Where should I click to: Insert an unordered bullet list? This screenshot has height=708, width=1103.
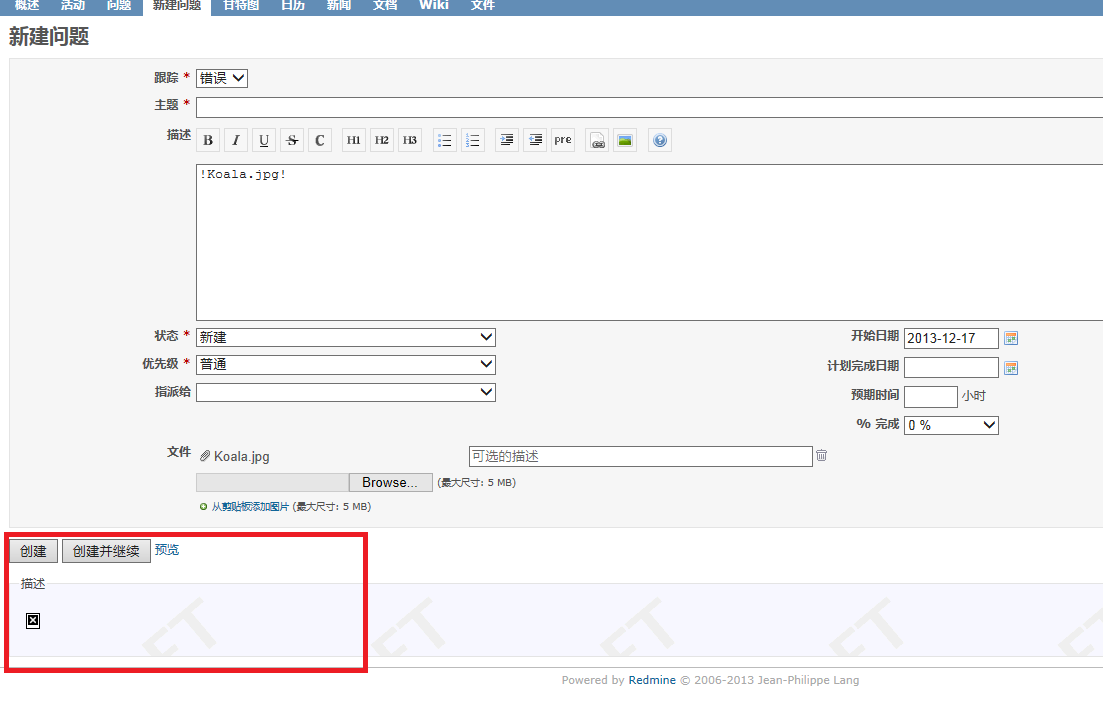(x=445, y=141)
